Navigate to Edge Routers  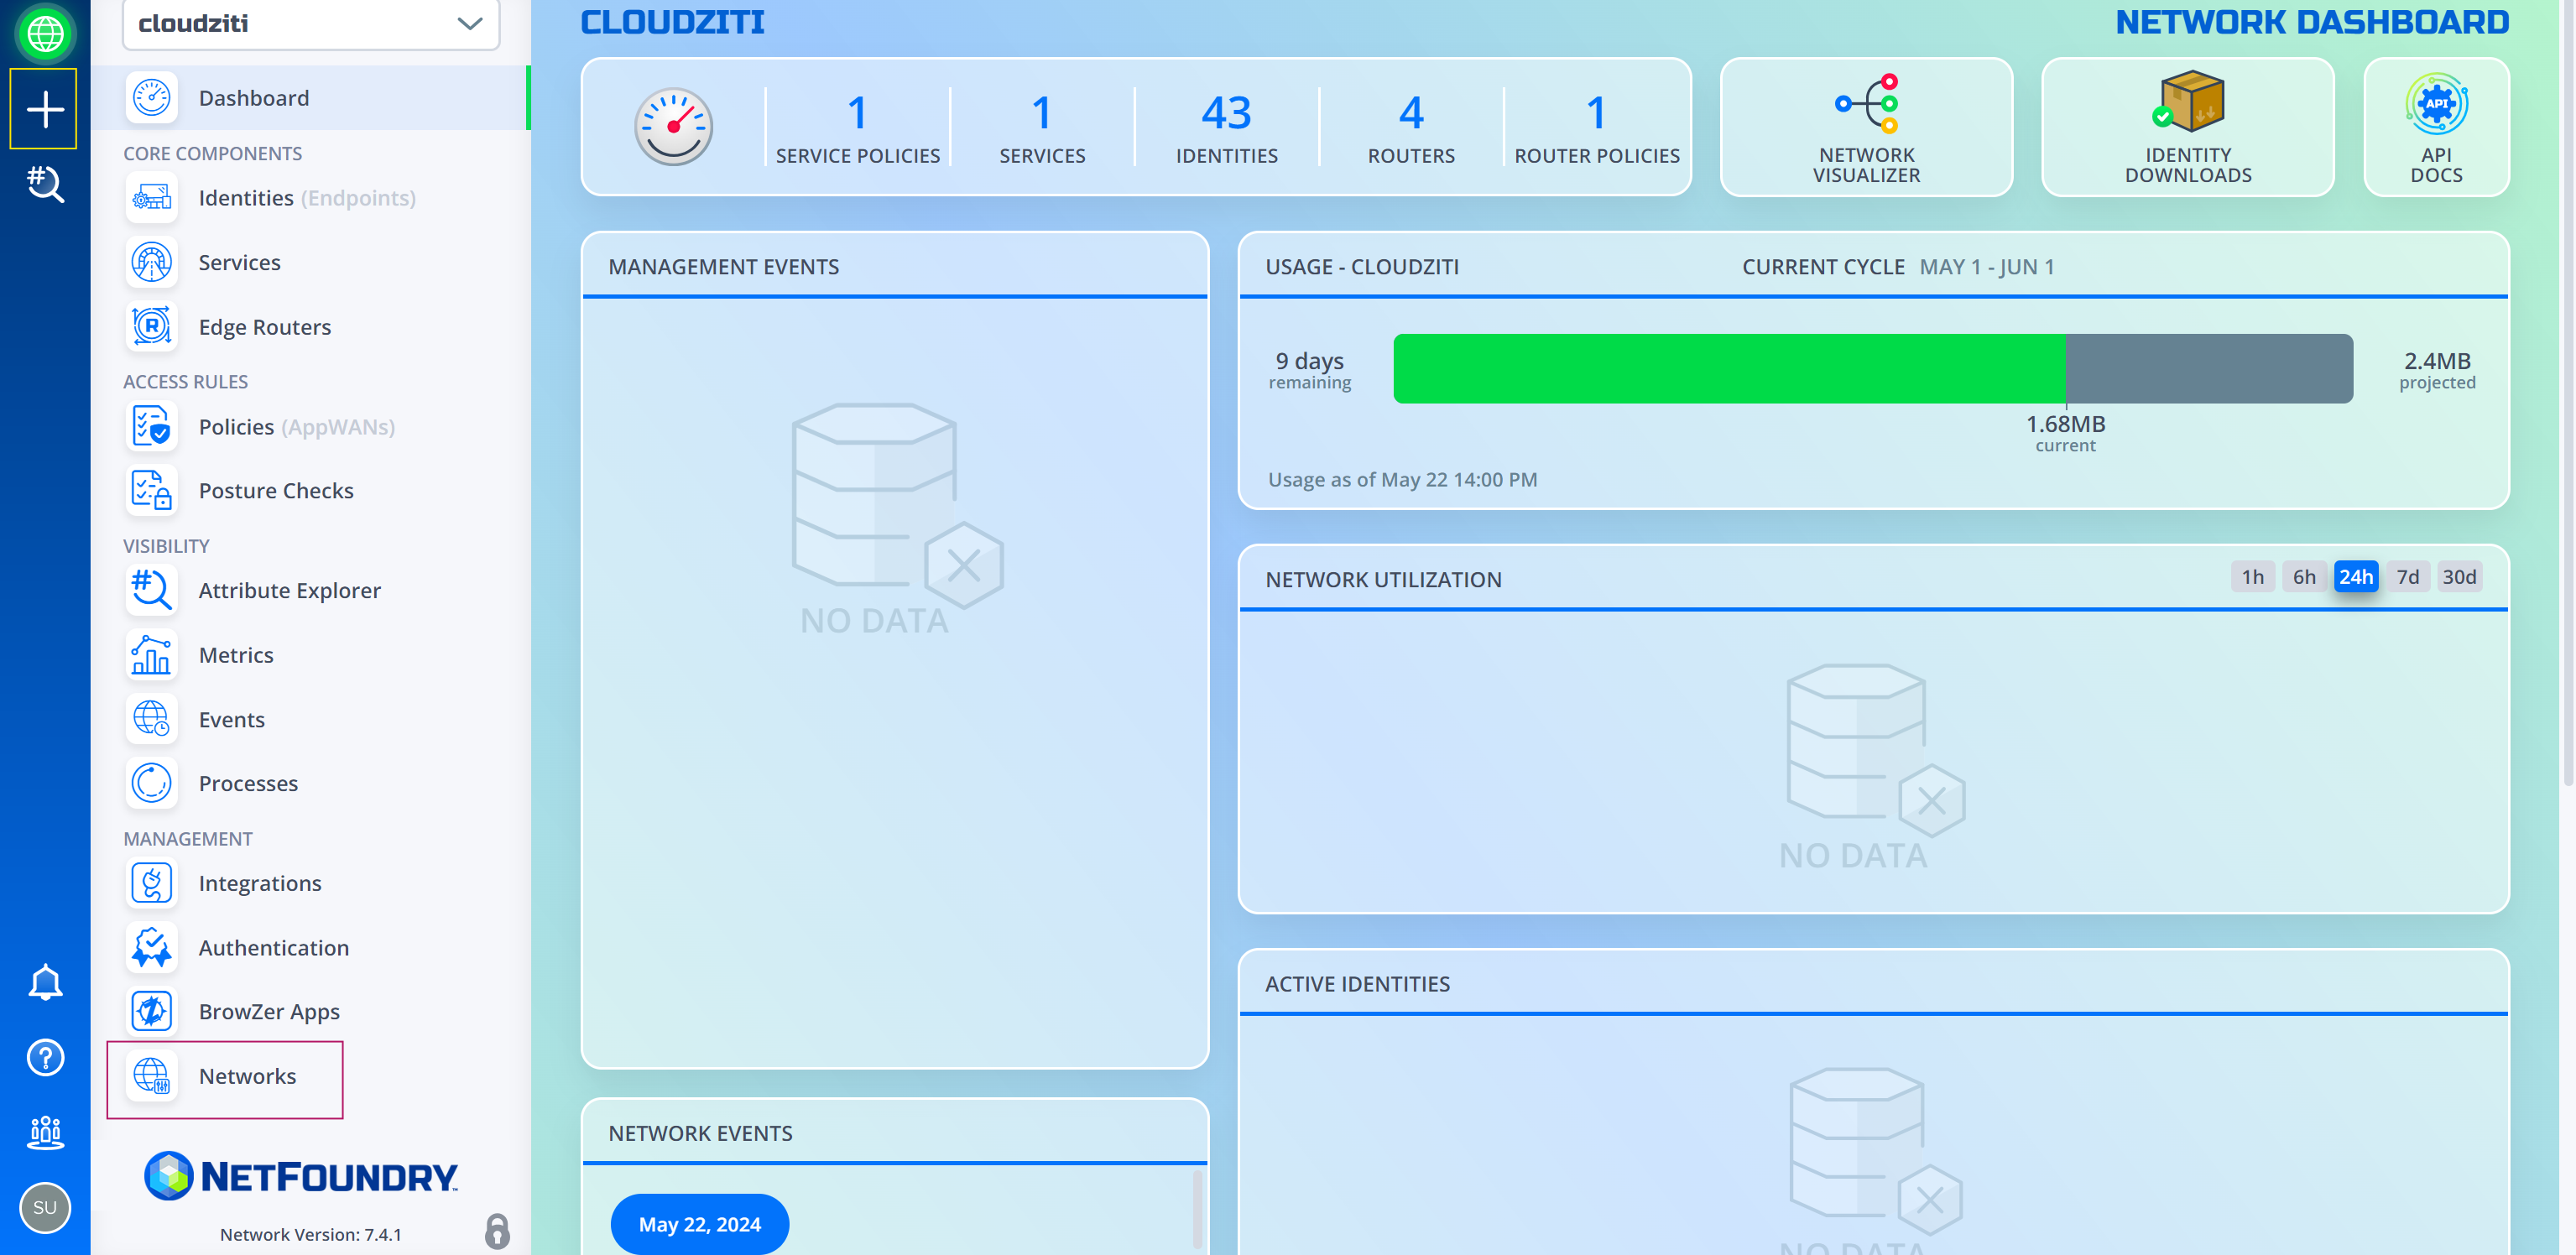311,326
